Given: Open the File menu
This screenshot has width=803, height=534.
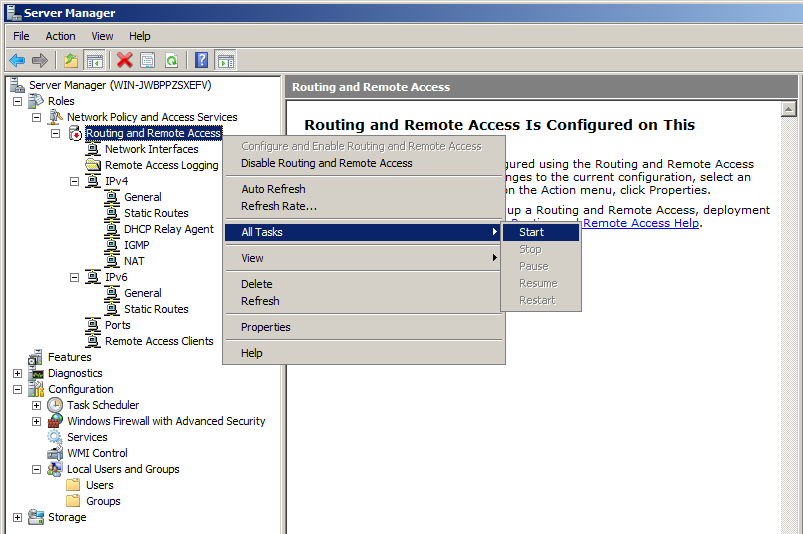Looking at the screenshot, I should pos(21,36).
